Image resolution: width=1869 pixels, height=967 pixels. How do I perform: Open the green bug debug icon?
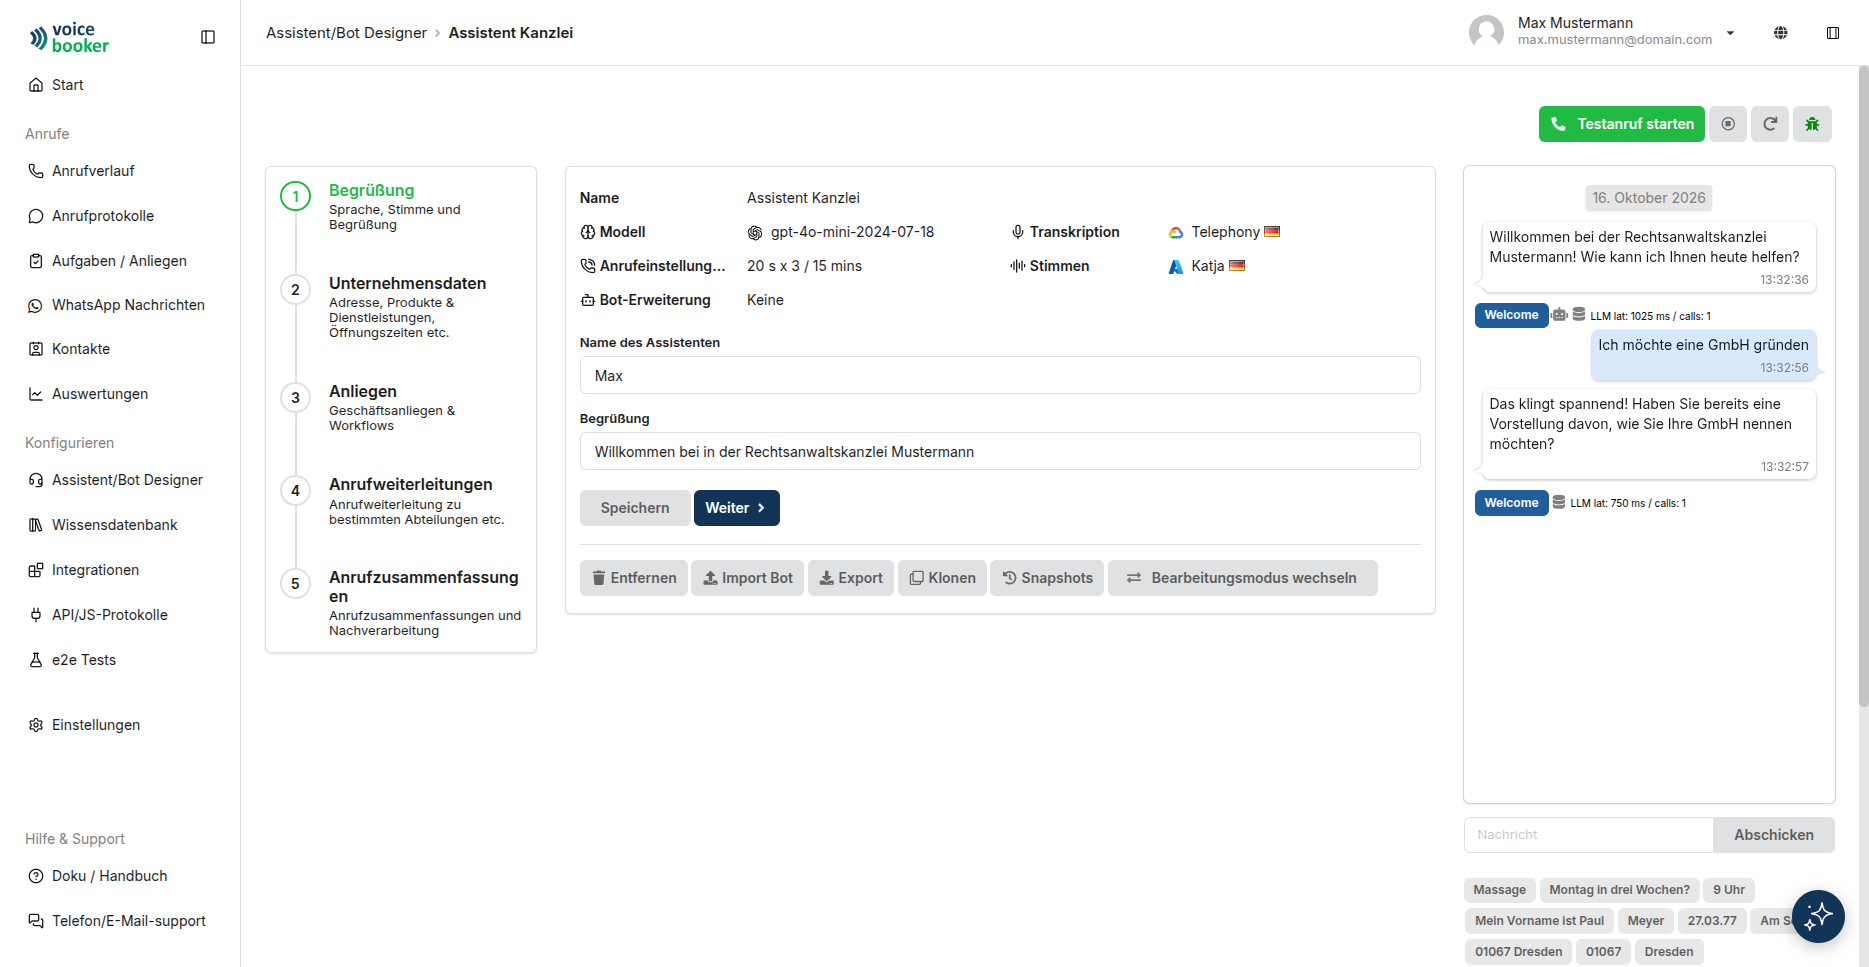[1812, 124]
